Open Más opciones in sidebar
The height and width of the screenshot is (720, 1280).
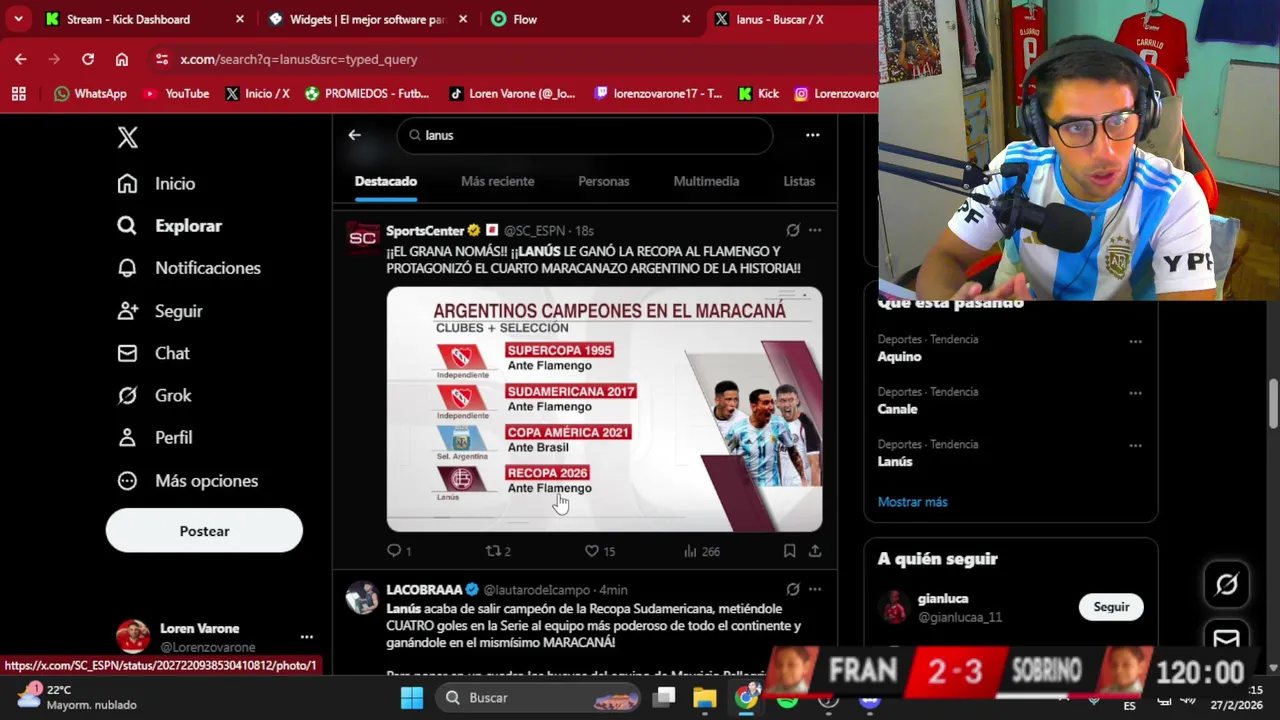[x=188, y=481]
